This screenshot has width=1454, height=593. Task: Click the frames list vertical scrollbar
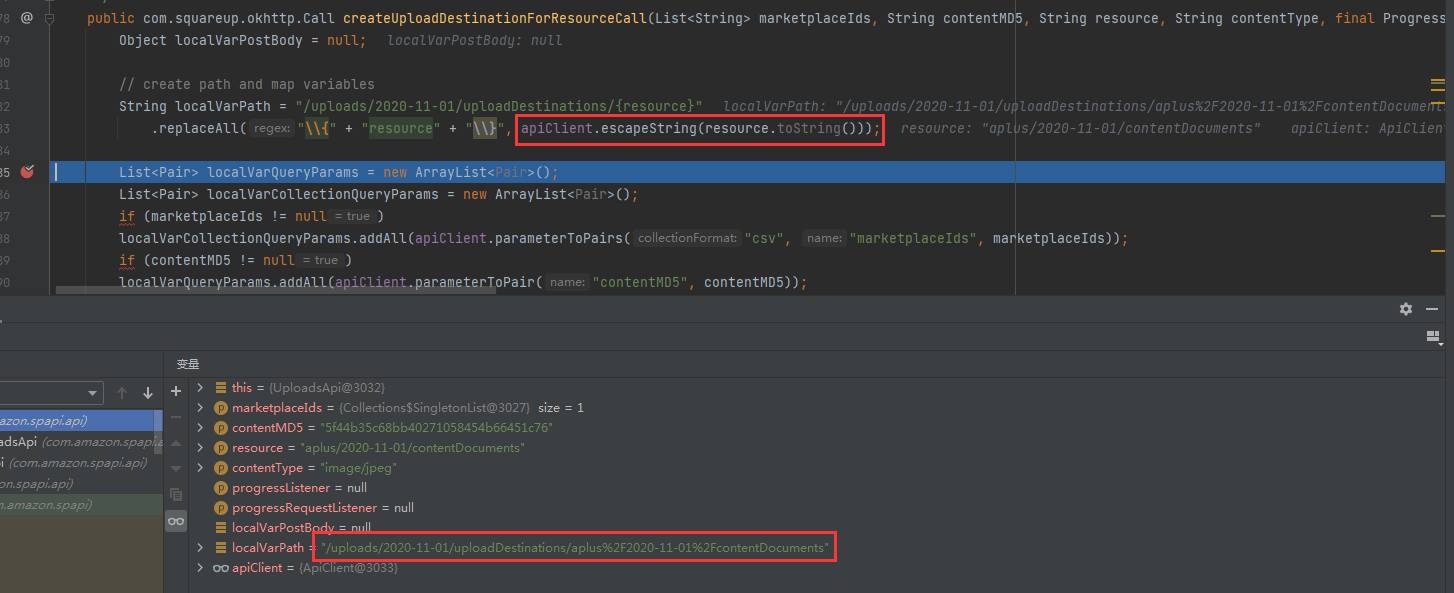tap(158, 432)
